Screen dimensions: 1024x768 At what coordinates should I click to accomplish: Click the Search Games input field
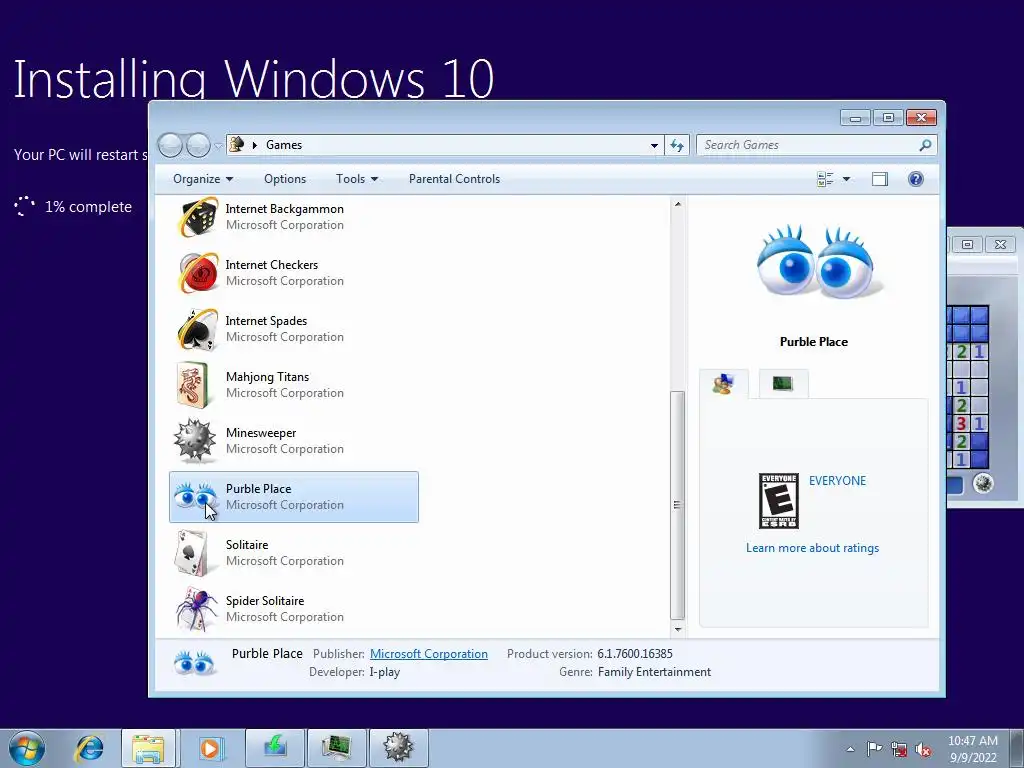[808, 145]
